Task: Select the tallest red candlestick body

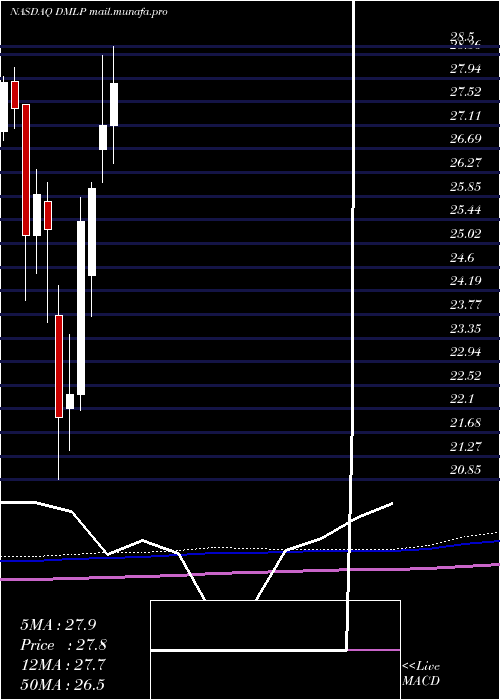Action: click(26, 170)
